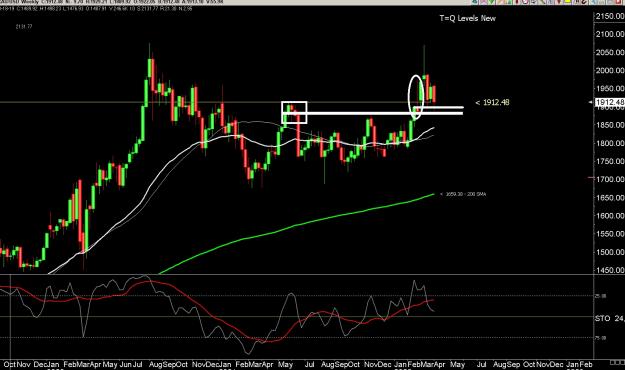This screenshot has width=625, height=370.
Task: Click the "STO" indicator label
Action: pos(602,319)
